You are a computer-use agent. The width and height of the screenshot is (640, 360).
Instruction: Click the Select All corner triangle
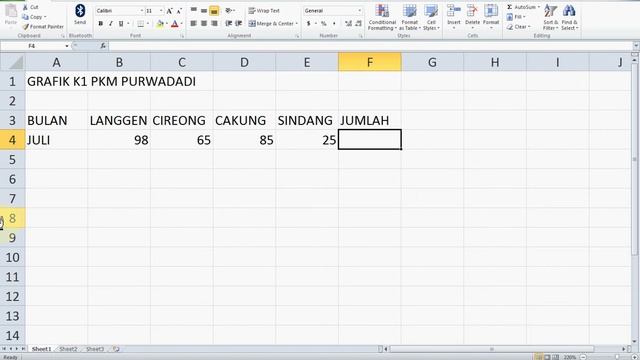pos(13,62)
